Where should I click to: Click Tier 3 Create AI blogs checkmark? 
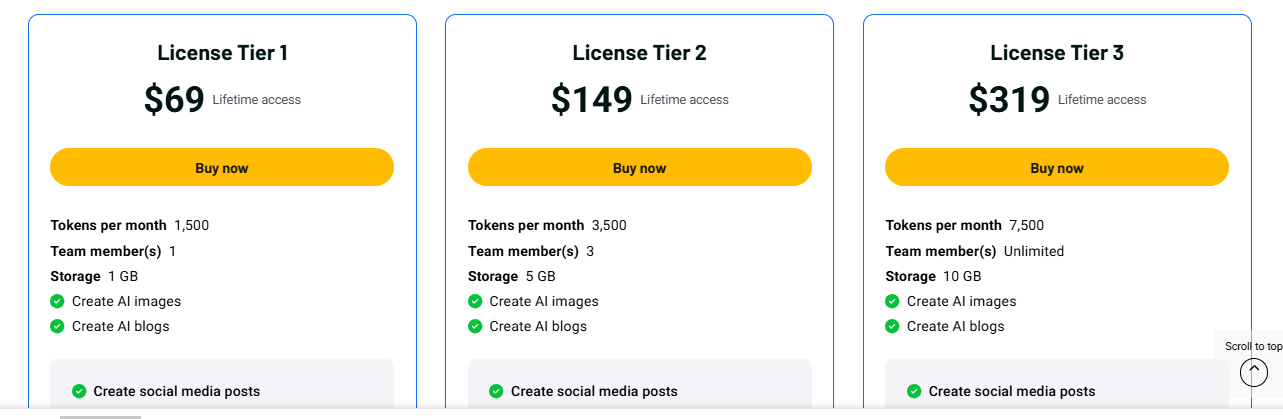click(x=892, y=326)
